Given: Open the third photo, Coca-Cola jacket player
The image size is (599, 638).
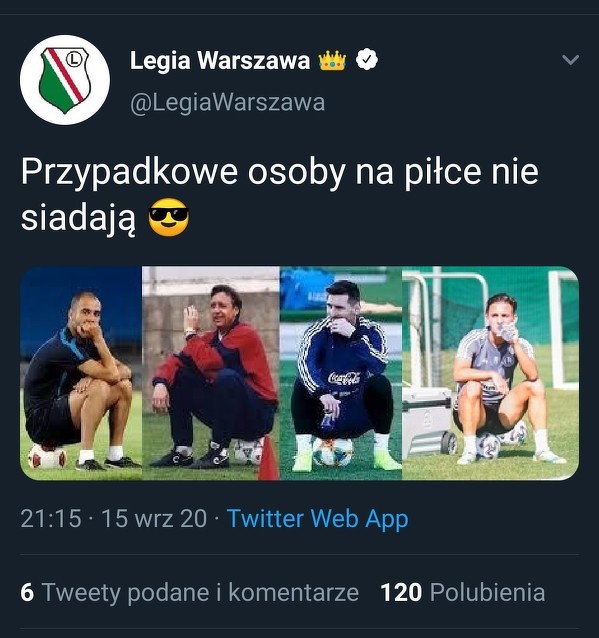Looking at the screenshot, I should (341, 373).
